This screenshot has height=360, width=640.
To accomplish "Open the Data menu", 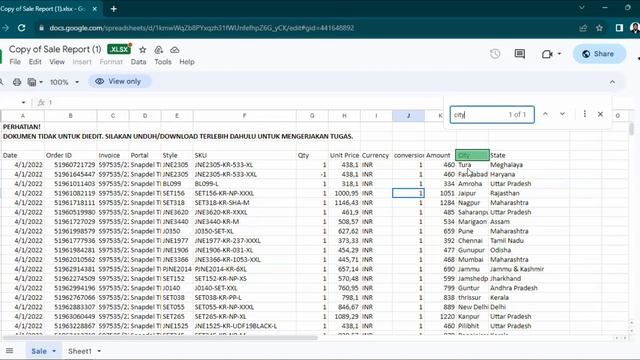I will [138, 62].
